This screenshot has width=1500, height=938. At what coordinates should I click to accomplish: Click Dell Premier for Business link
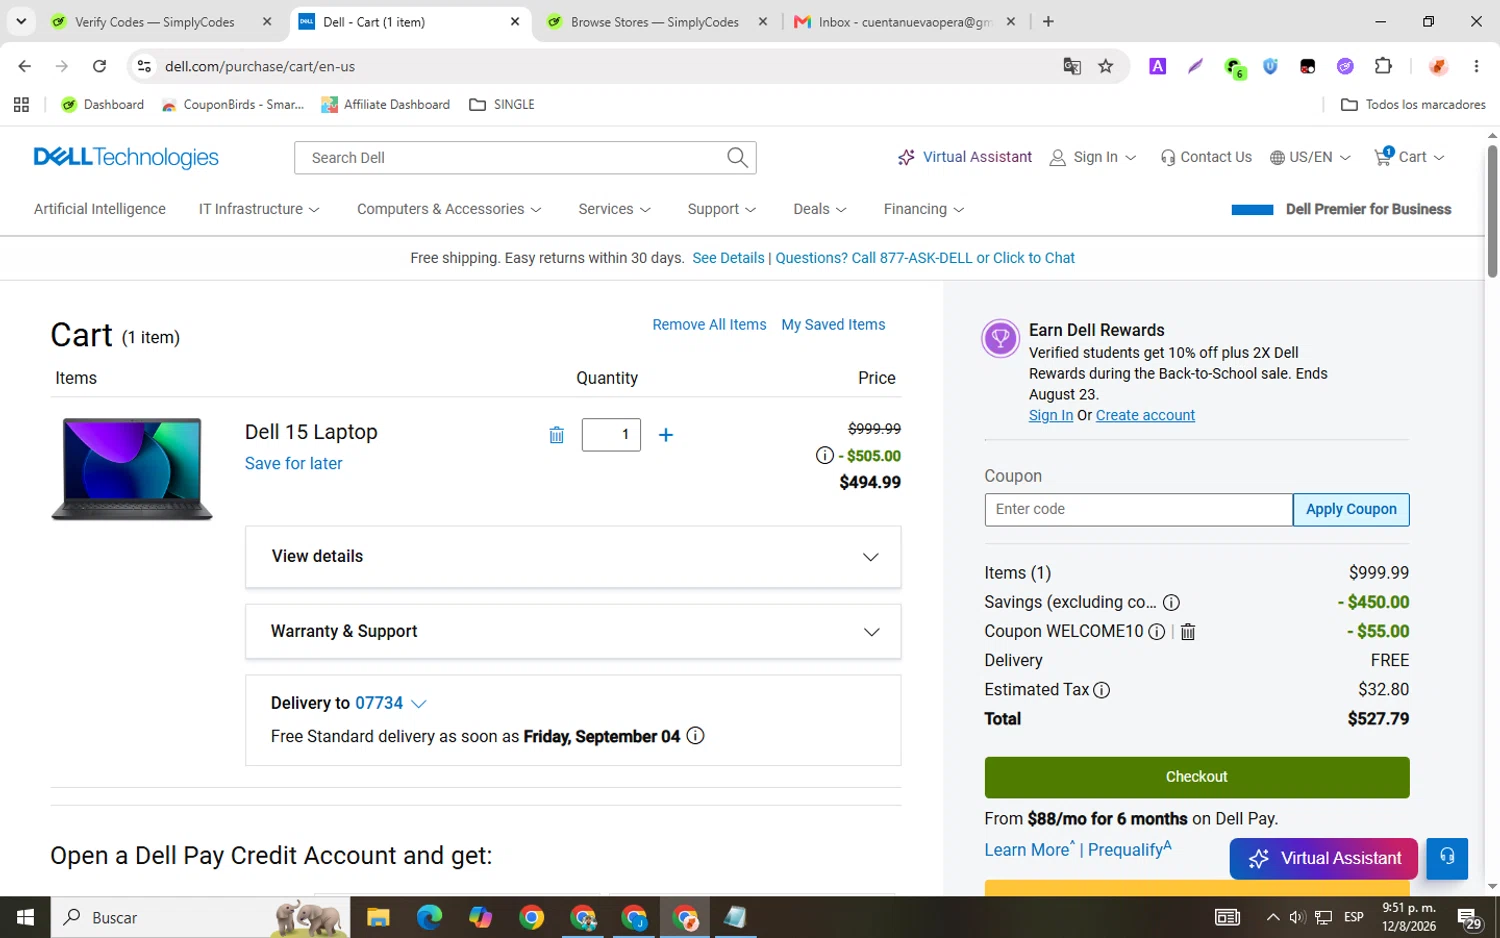[1368, 209]
